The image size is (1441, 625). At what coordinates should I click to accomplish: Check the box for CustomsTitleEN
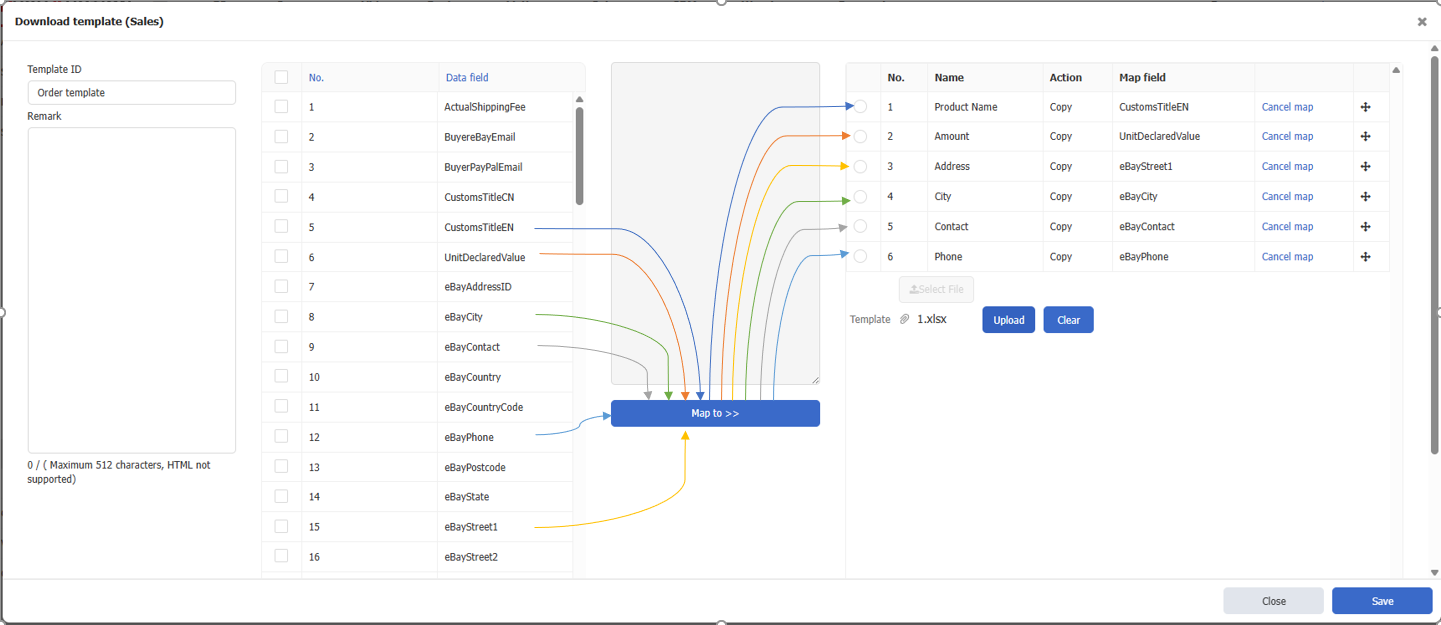tap(281, 226)
